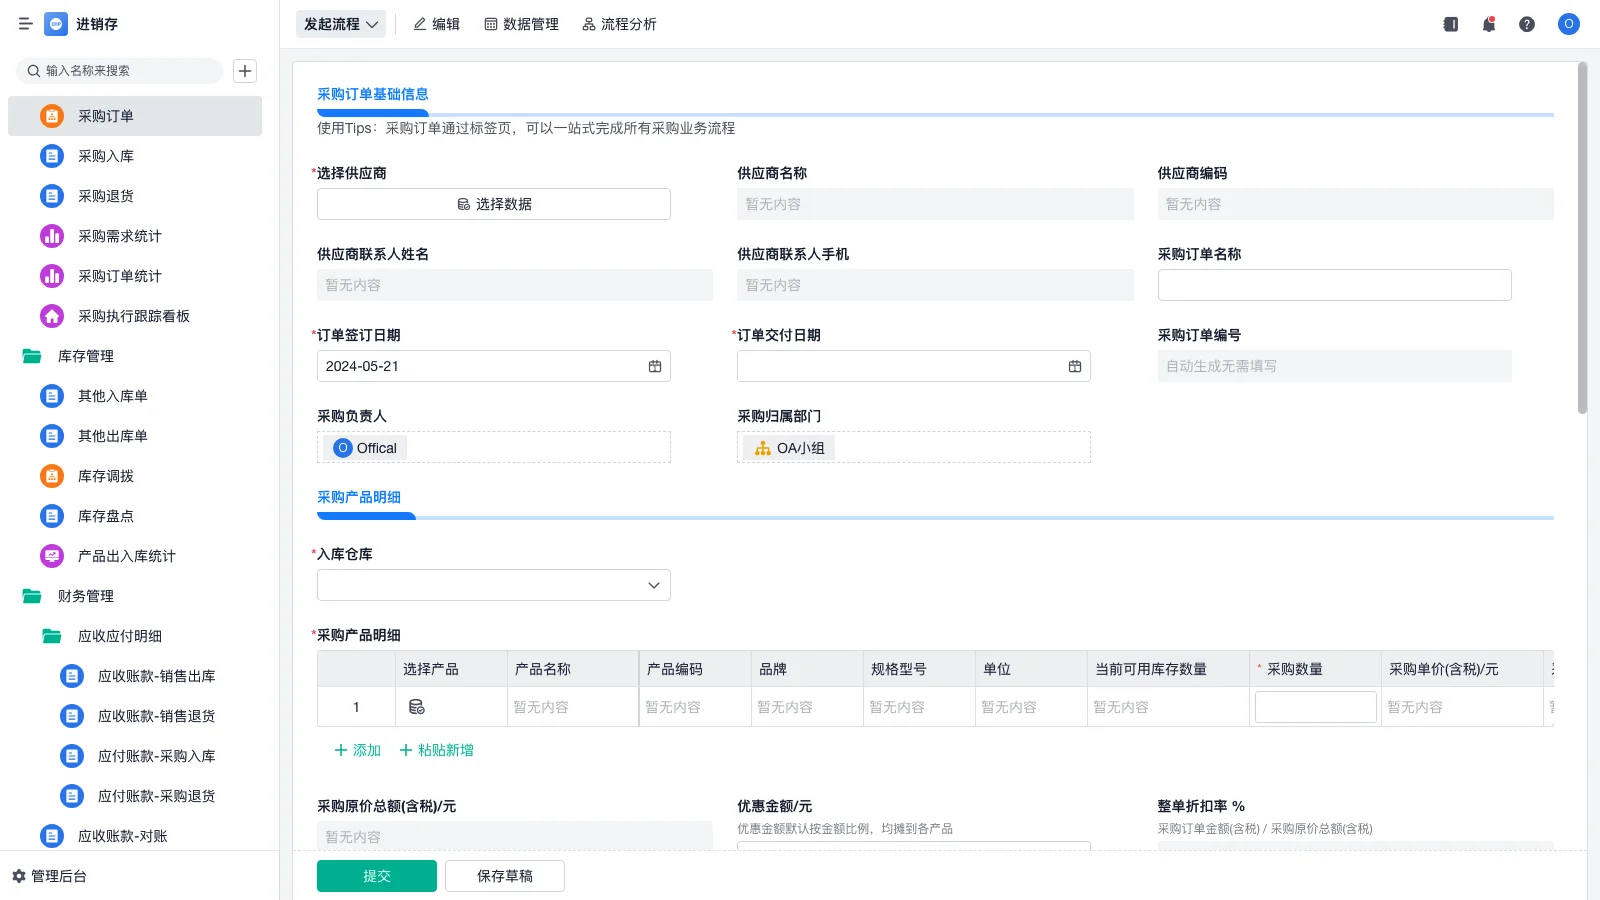Open the notifications bell
Image resolution: width=1600 pixels, height=900 pixels.
point(1489,24)
